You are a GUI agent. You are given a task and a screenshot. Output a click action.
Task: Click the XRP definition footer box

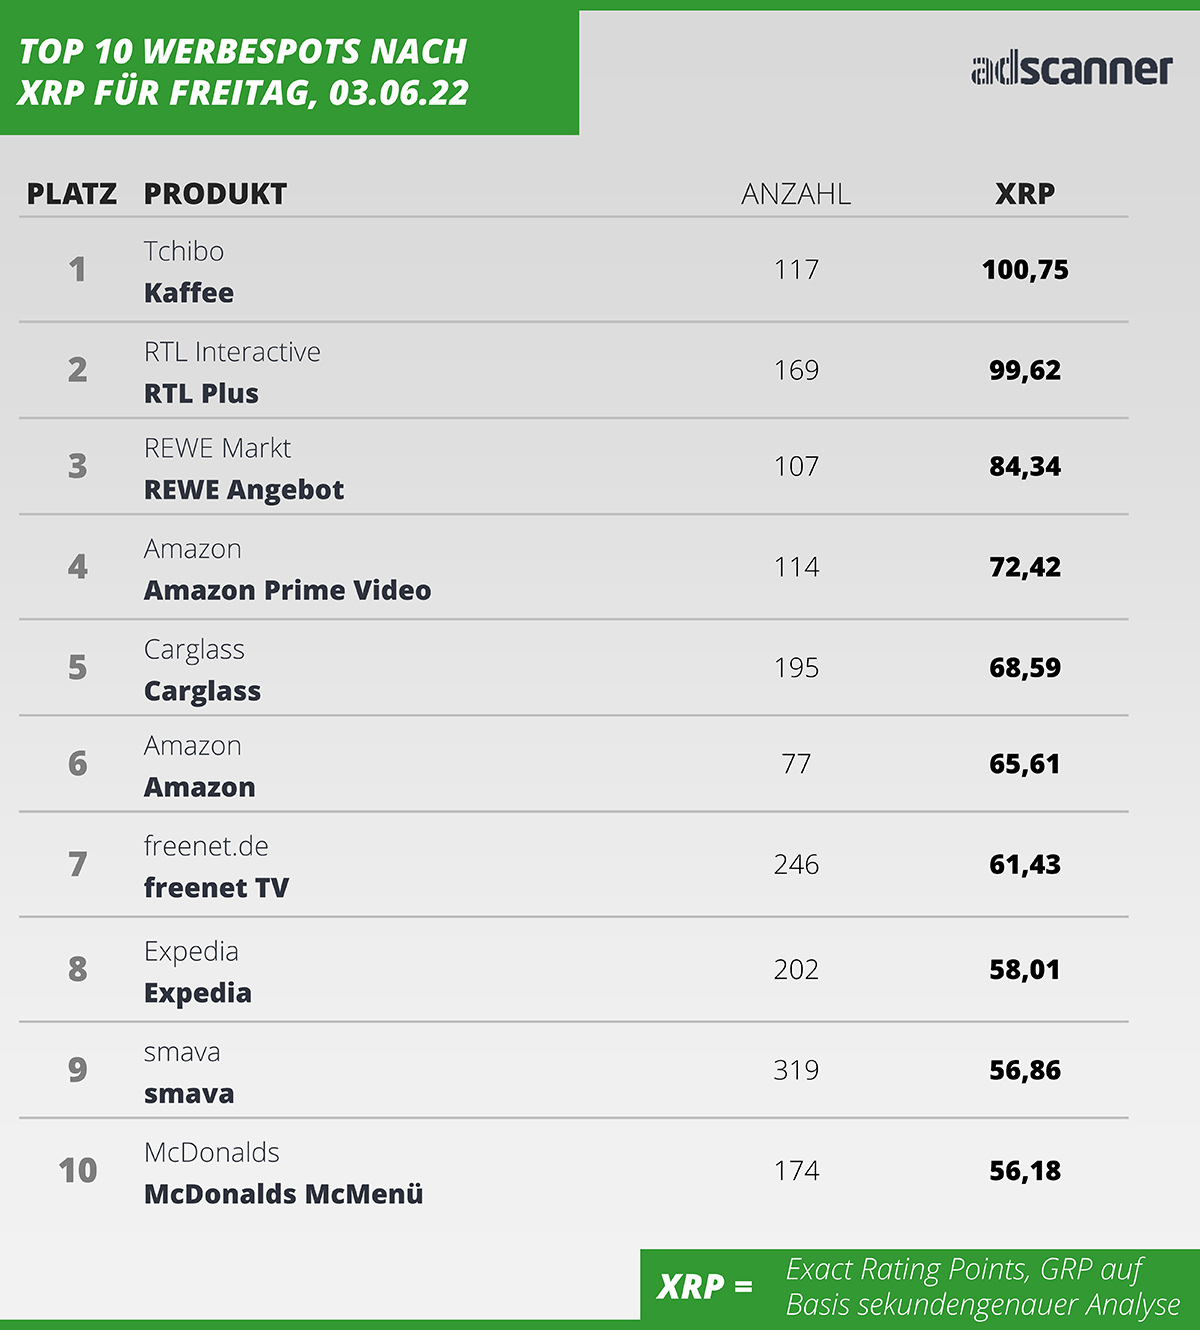920,1285
